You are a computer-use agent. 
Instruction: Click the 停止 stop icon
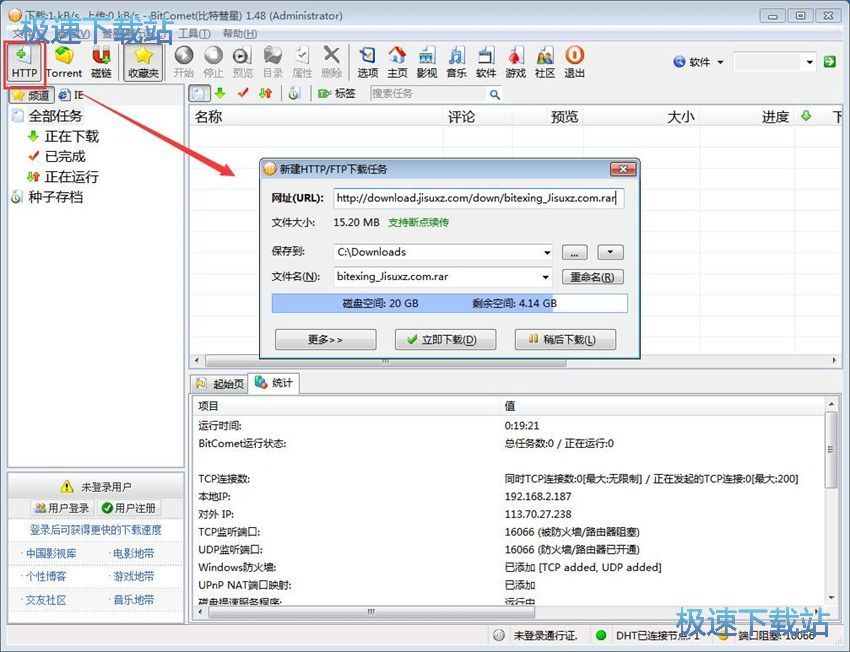click(x=213, y=62)
